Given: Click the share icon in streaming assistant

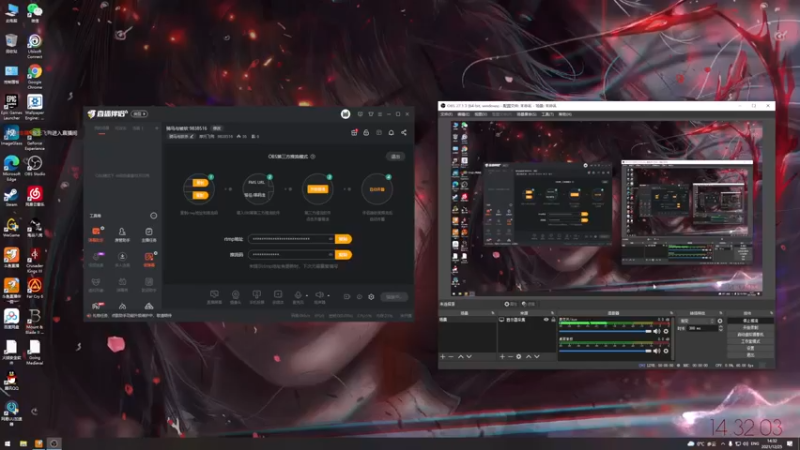Looking at the screenshot, I should (x=404, y=133).
